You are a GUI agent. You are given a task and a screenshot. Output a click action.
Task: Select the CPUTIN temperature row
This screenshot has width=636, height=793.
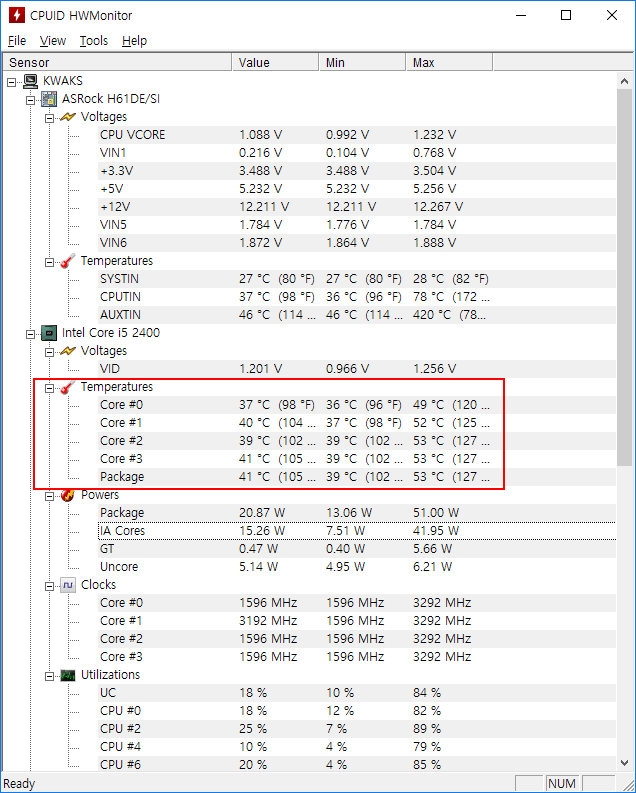coord(357,297)
